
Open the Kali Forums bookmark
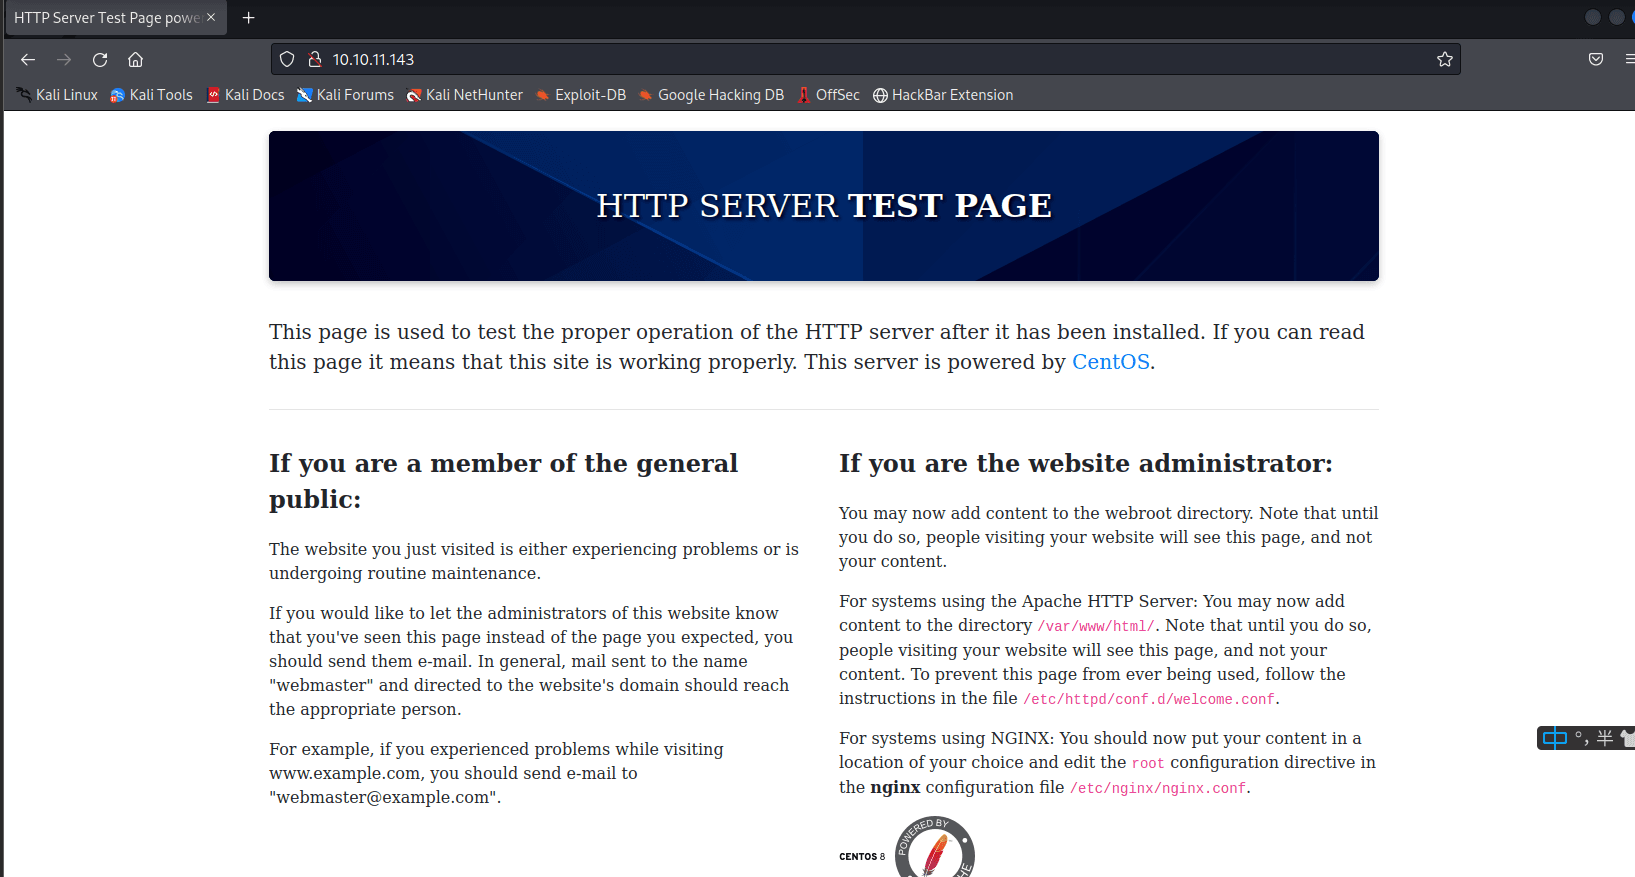(346, 95)
